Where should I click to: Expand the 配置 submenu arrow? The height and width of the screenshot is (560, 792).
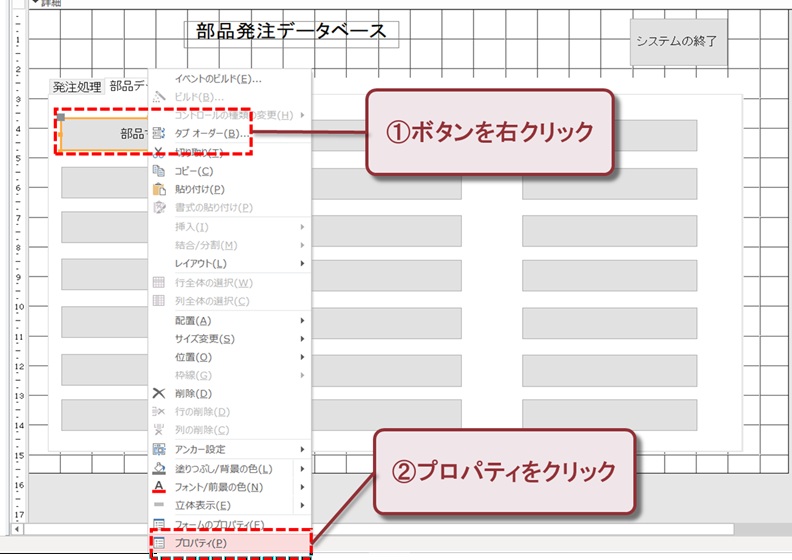302,320
